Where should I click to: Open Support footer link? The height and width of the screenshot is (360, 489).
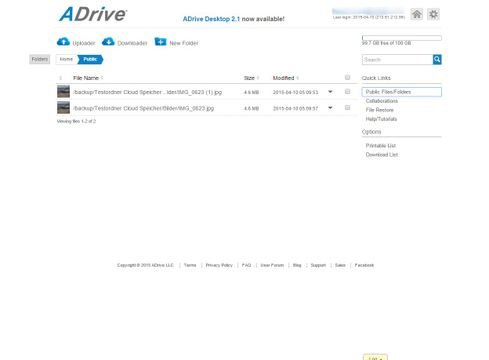[x=318, y=265]
